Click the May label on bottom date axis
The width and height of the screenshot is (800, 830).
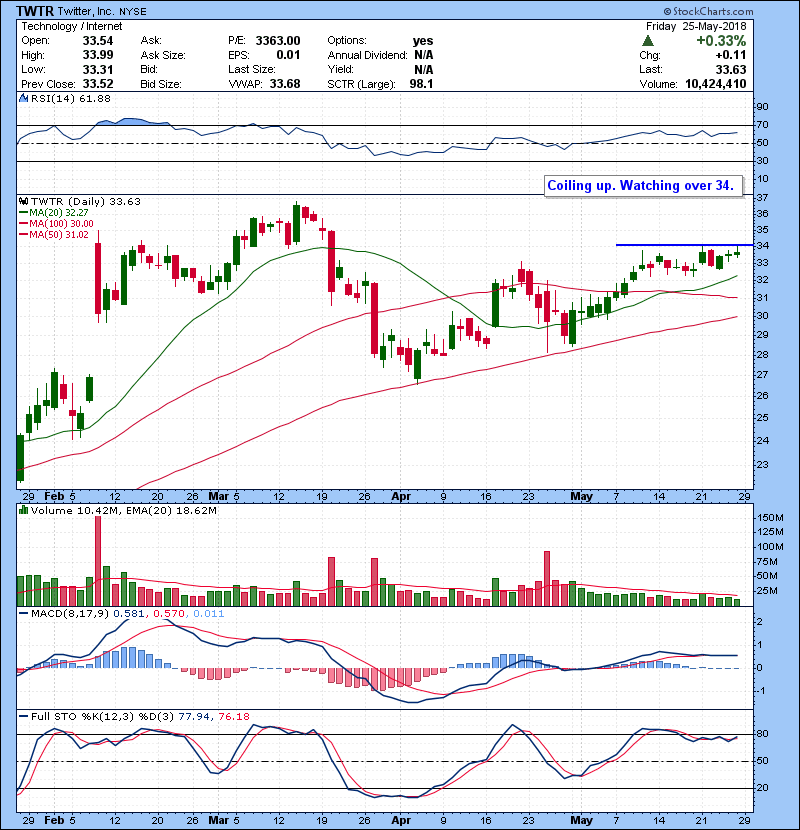coord(582,495)
